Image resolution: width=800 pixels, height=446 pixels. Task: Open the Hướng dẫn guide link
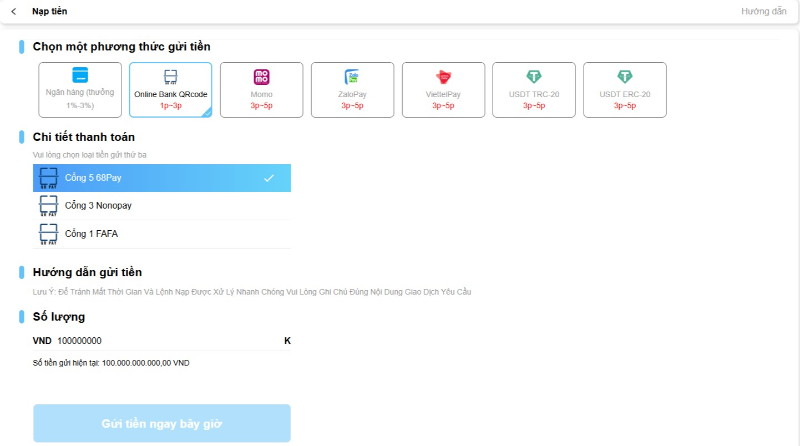click(763, 11)
